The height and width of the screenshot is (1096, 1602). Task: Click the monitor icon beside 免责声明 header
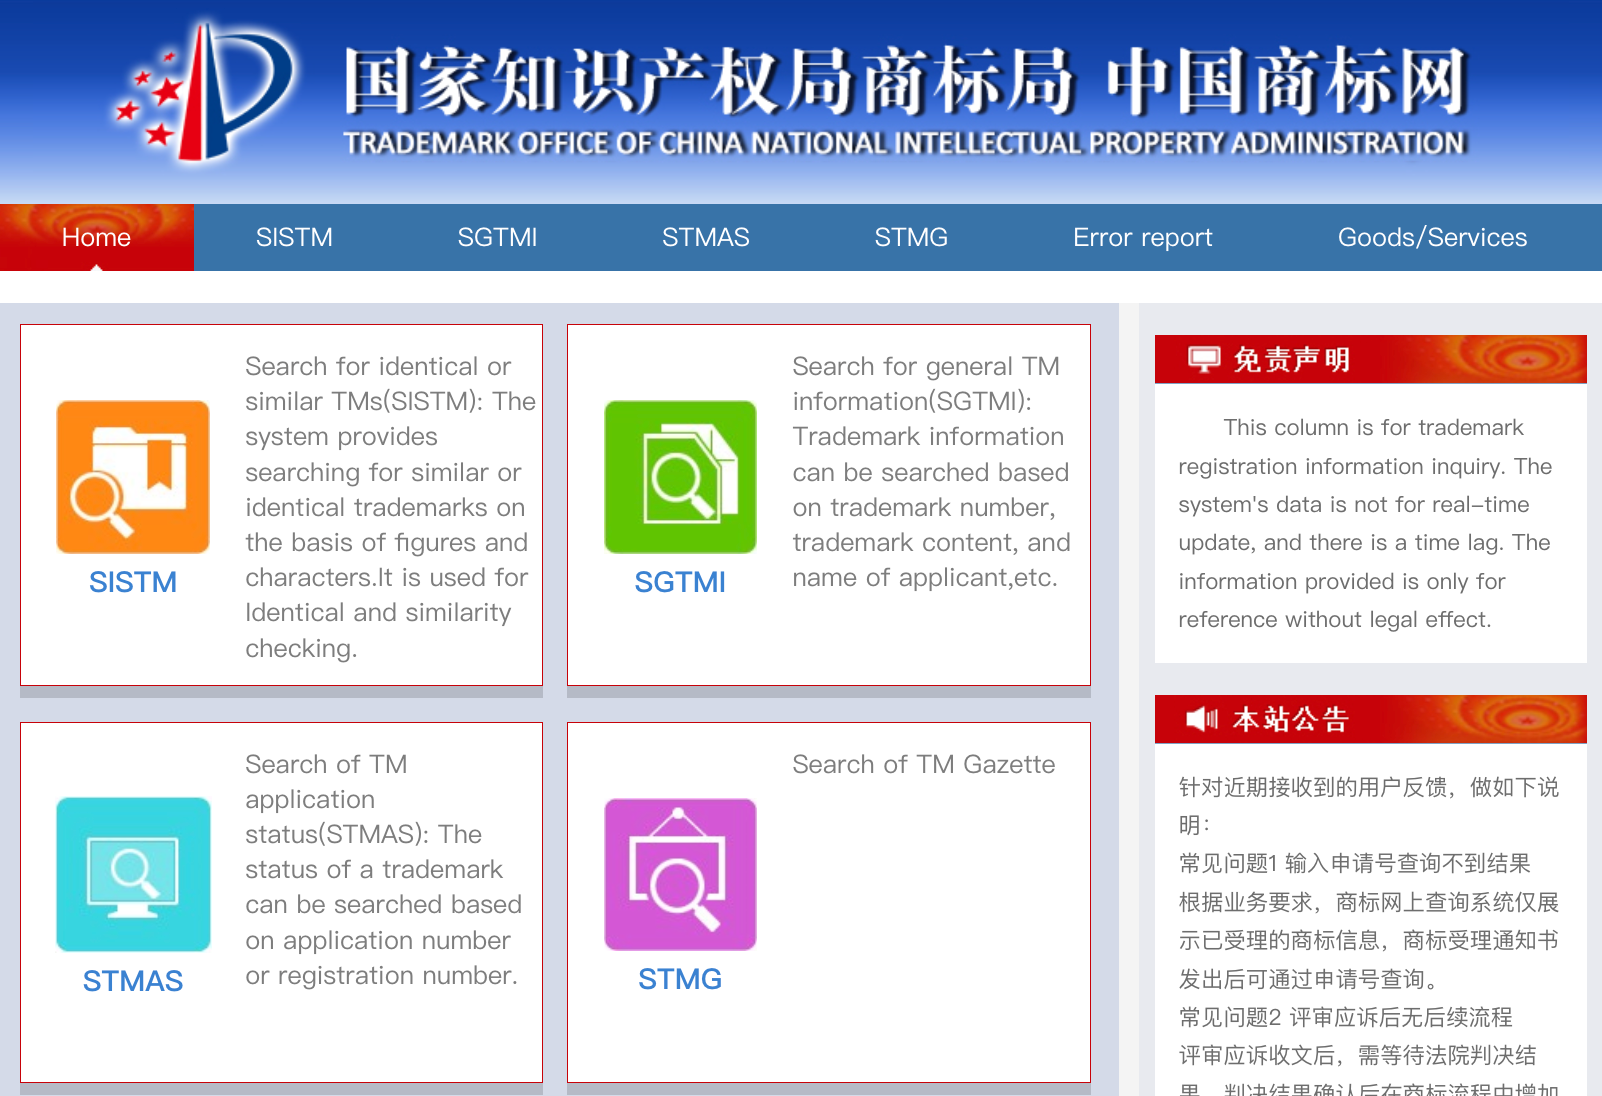[1204, 359]
